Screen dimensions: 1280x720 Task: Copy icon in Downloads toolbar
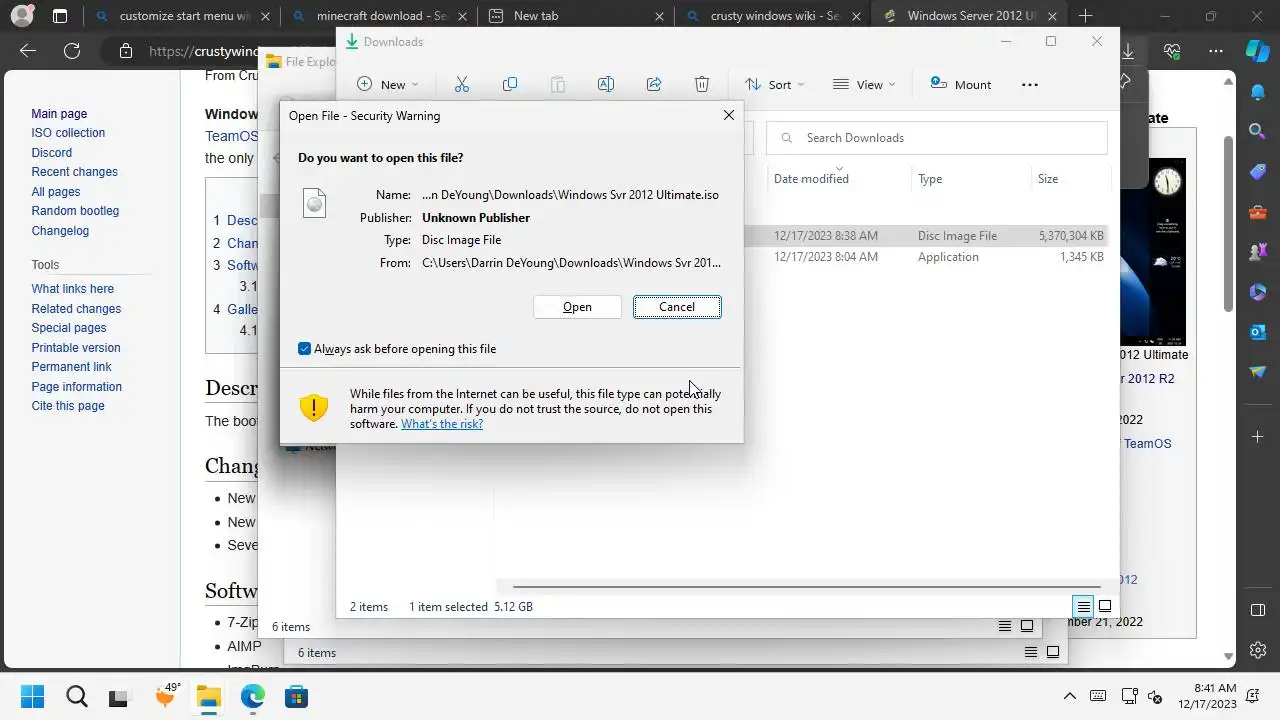click(x=510, y=85)
